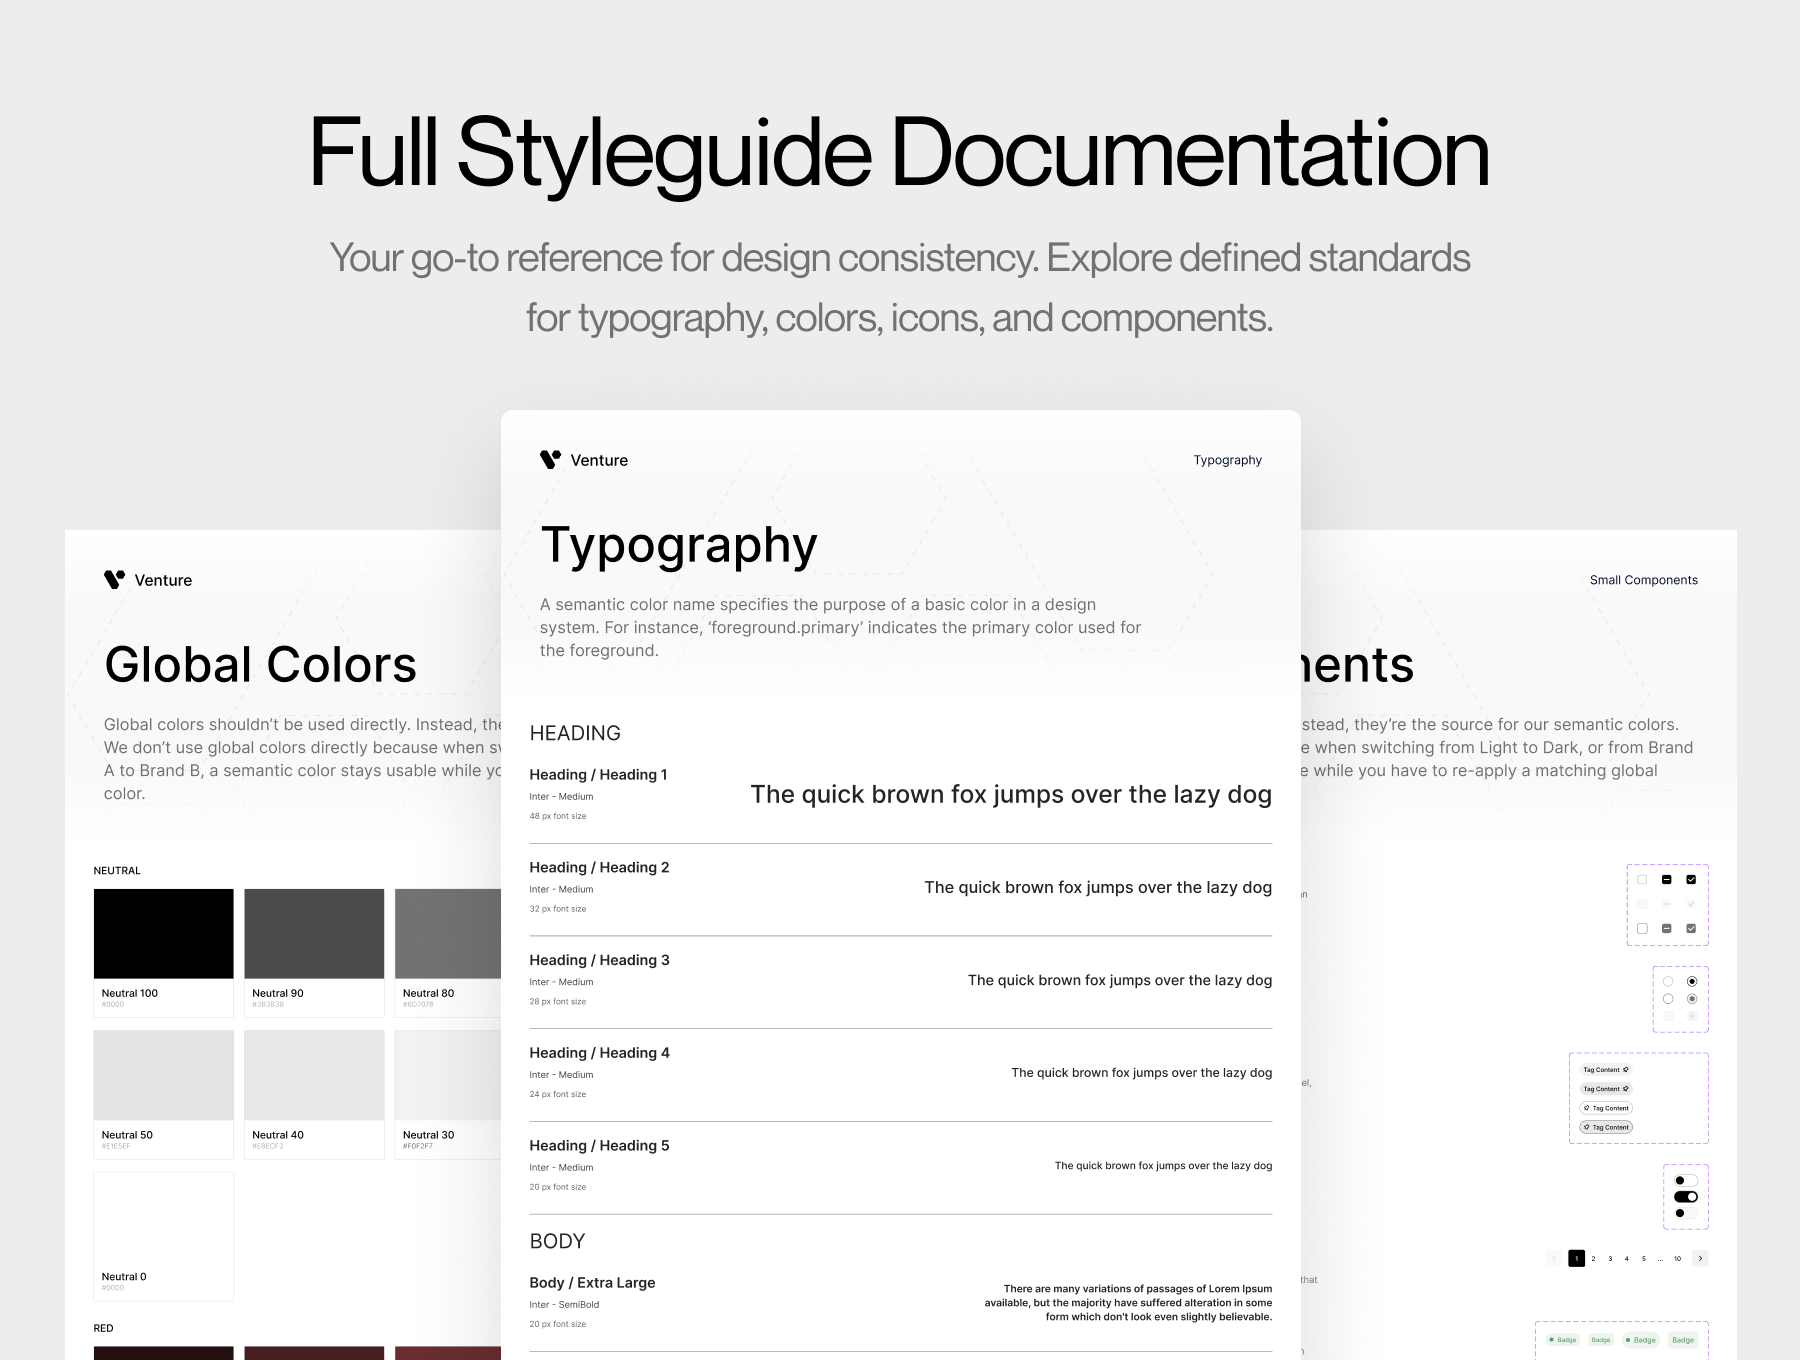The image size is (1800, 1360).
Task: Select the Neutral 50 color swatch
Action: point(163,1075)
